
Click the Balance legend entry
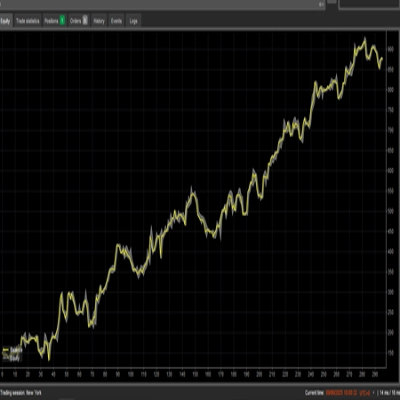pyautogui.click(x=12, y=350)
